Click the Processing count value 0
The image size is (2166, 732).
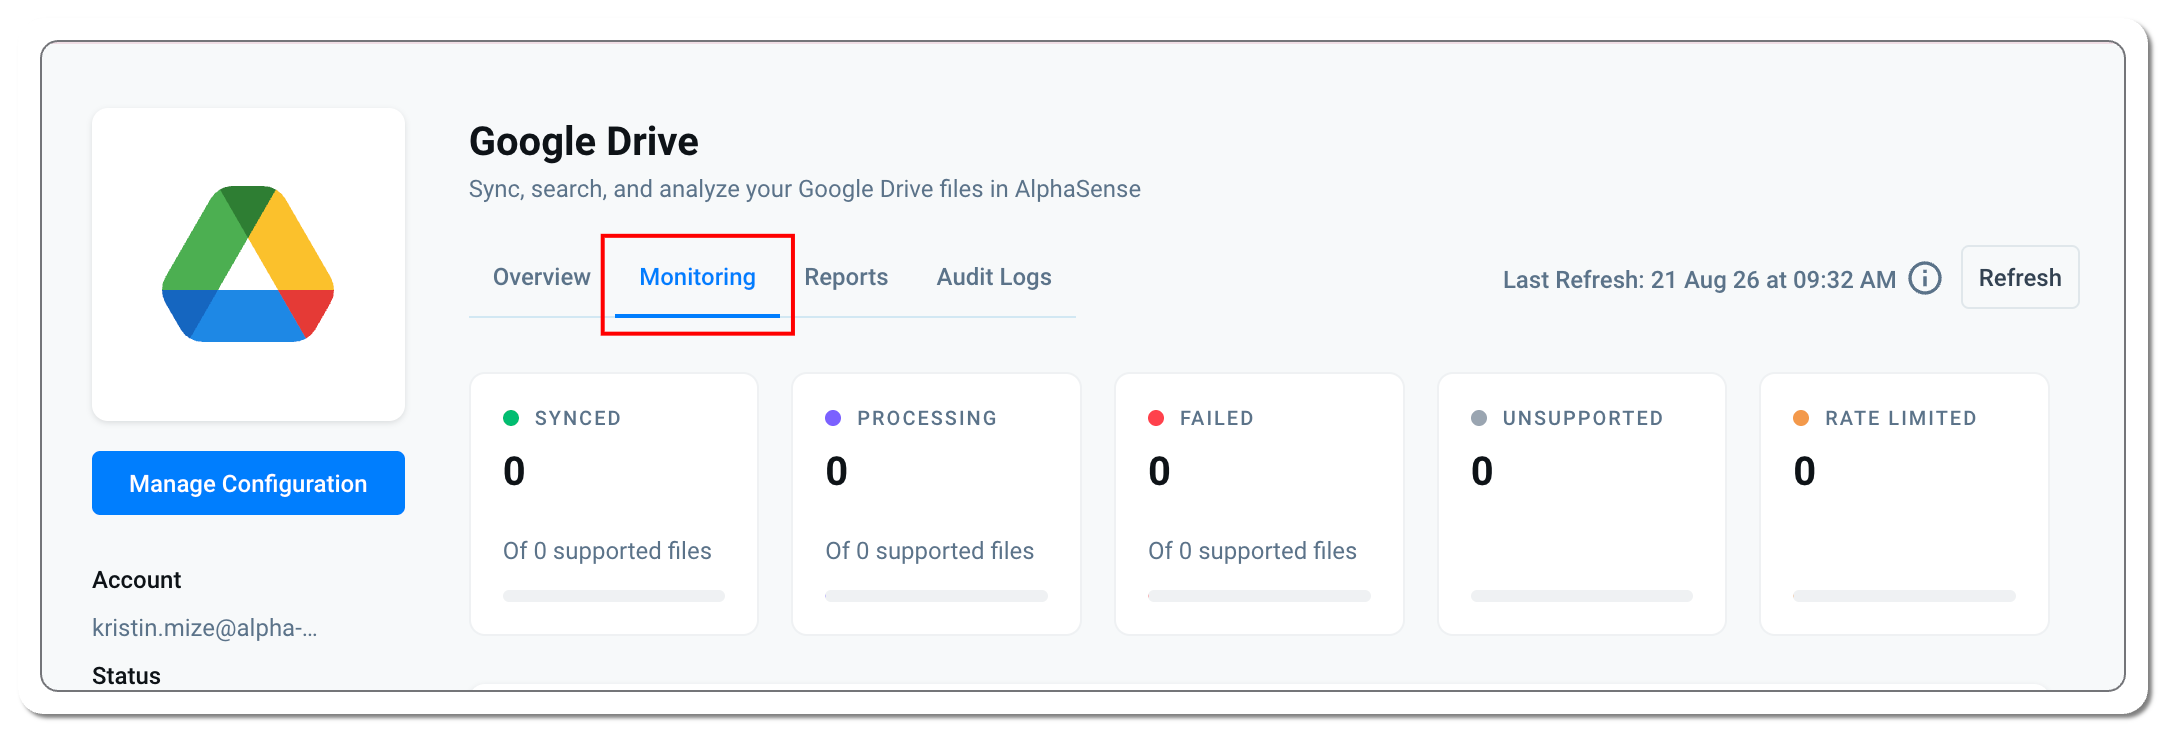point(837,471)
